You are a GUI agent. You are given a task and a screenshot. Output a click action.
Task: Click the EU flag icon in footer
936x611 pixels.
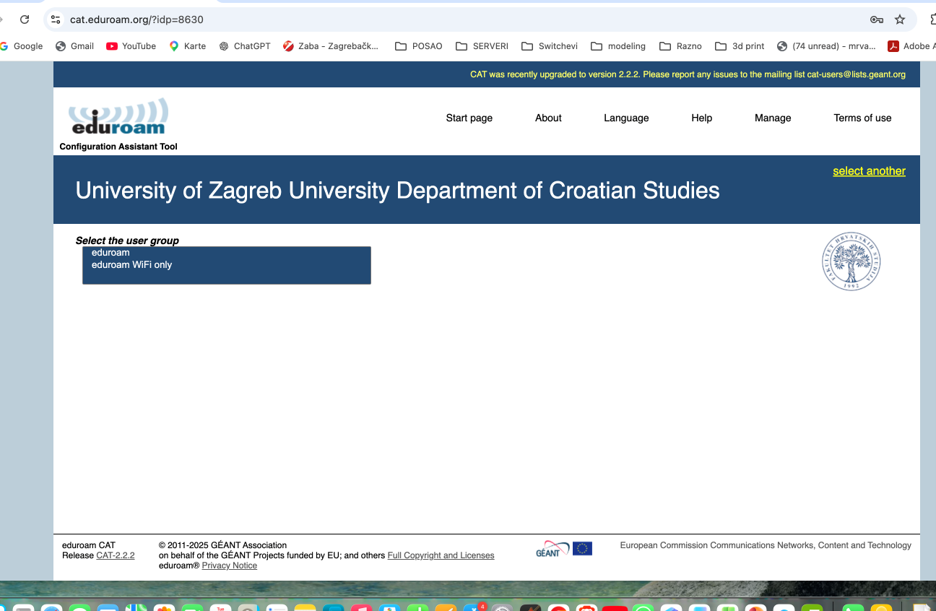click(583, 548)
